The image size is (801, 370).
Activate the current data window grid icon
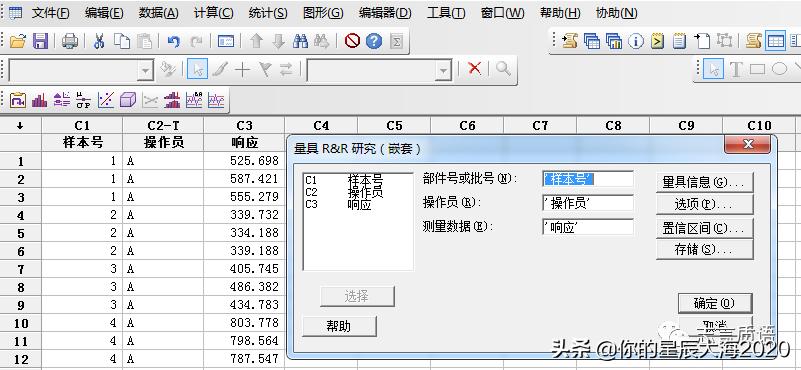point(775,41)
